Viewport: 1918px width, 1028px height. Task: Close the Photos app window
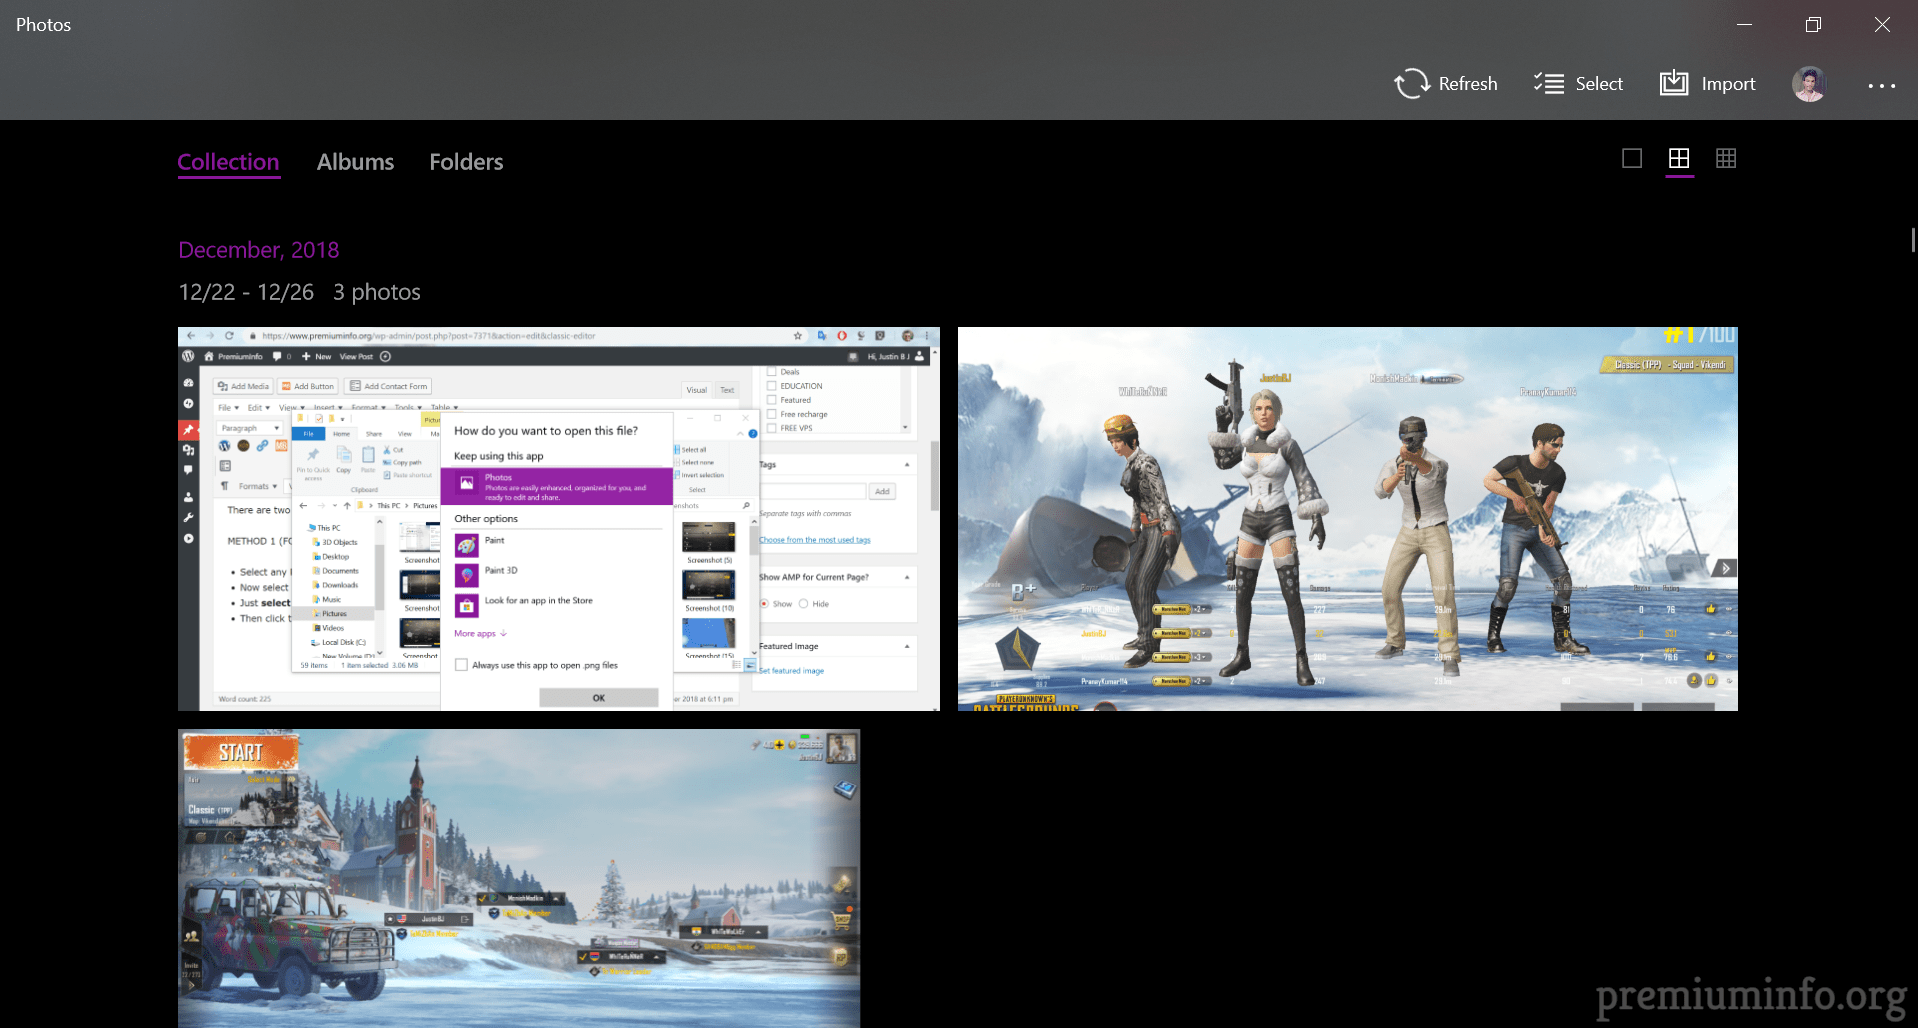(1882, 25)
